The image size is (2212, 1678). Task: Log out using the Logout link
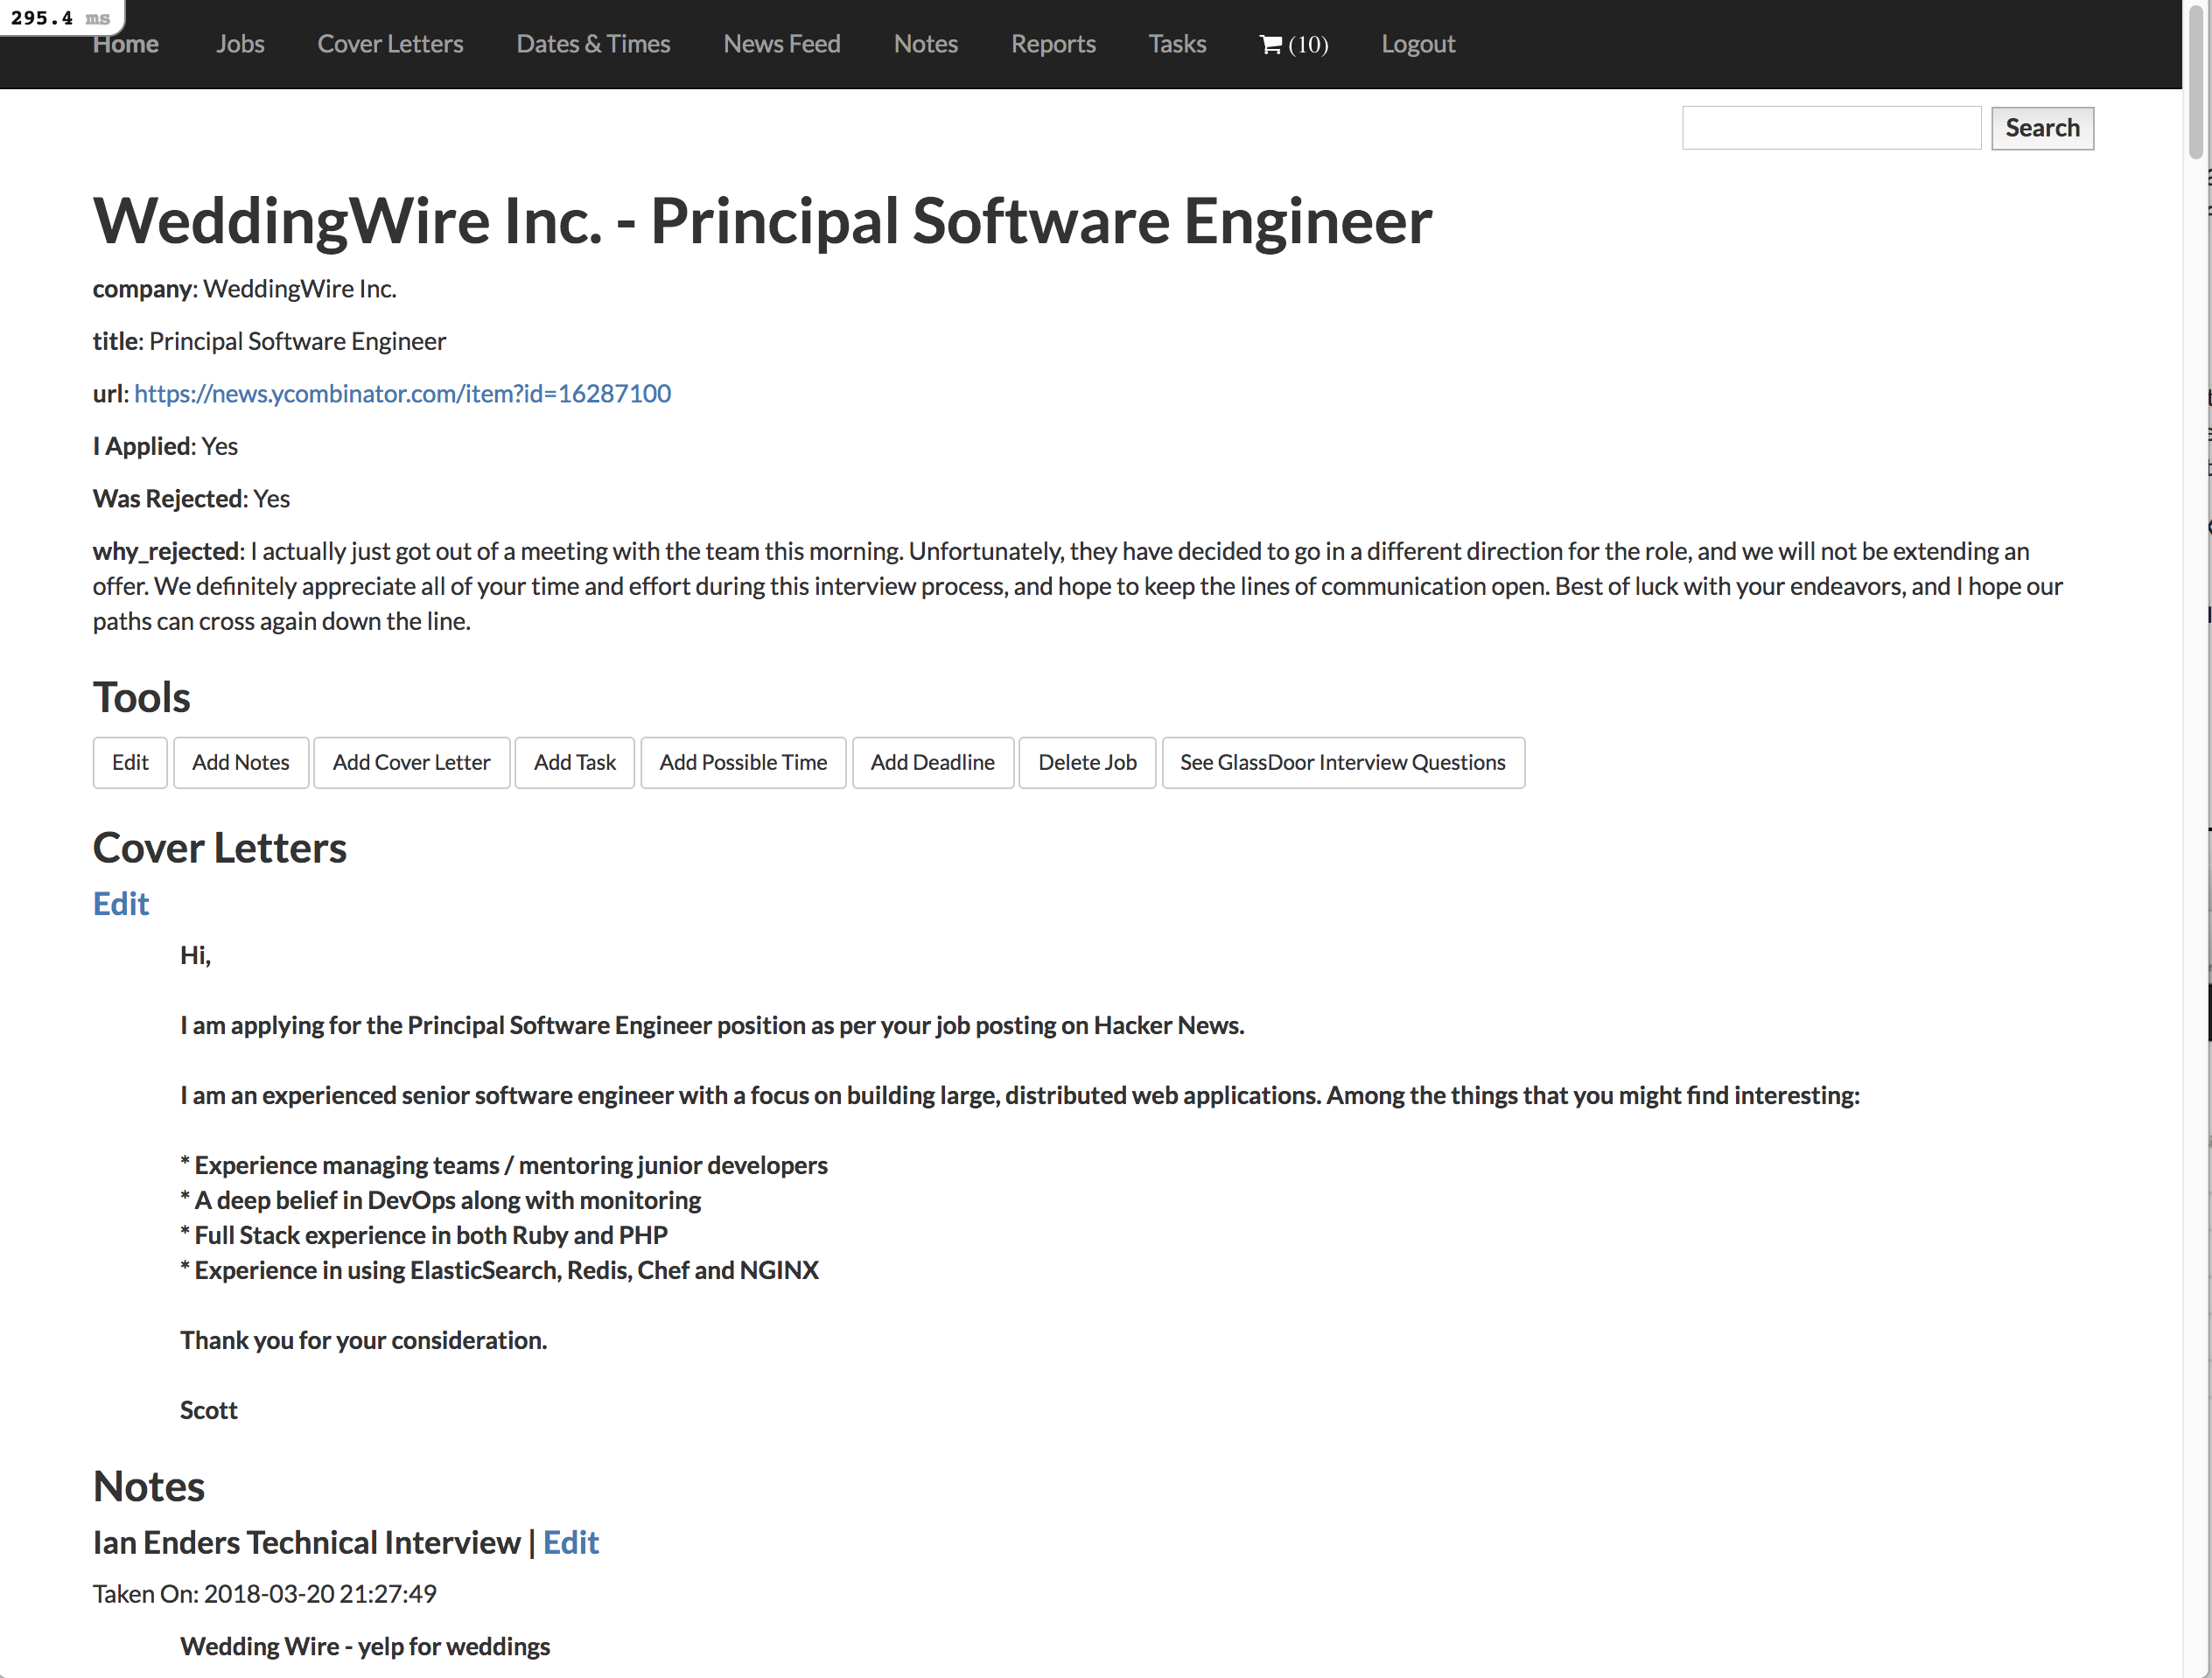point(1418,44)
